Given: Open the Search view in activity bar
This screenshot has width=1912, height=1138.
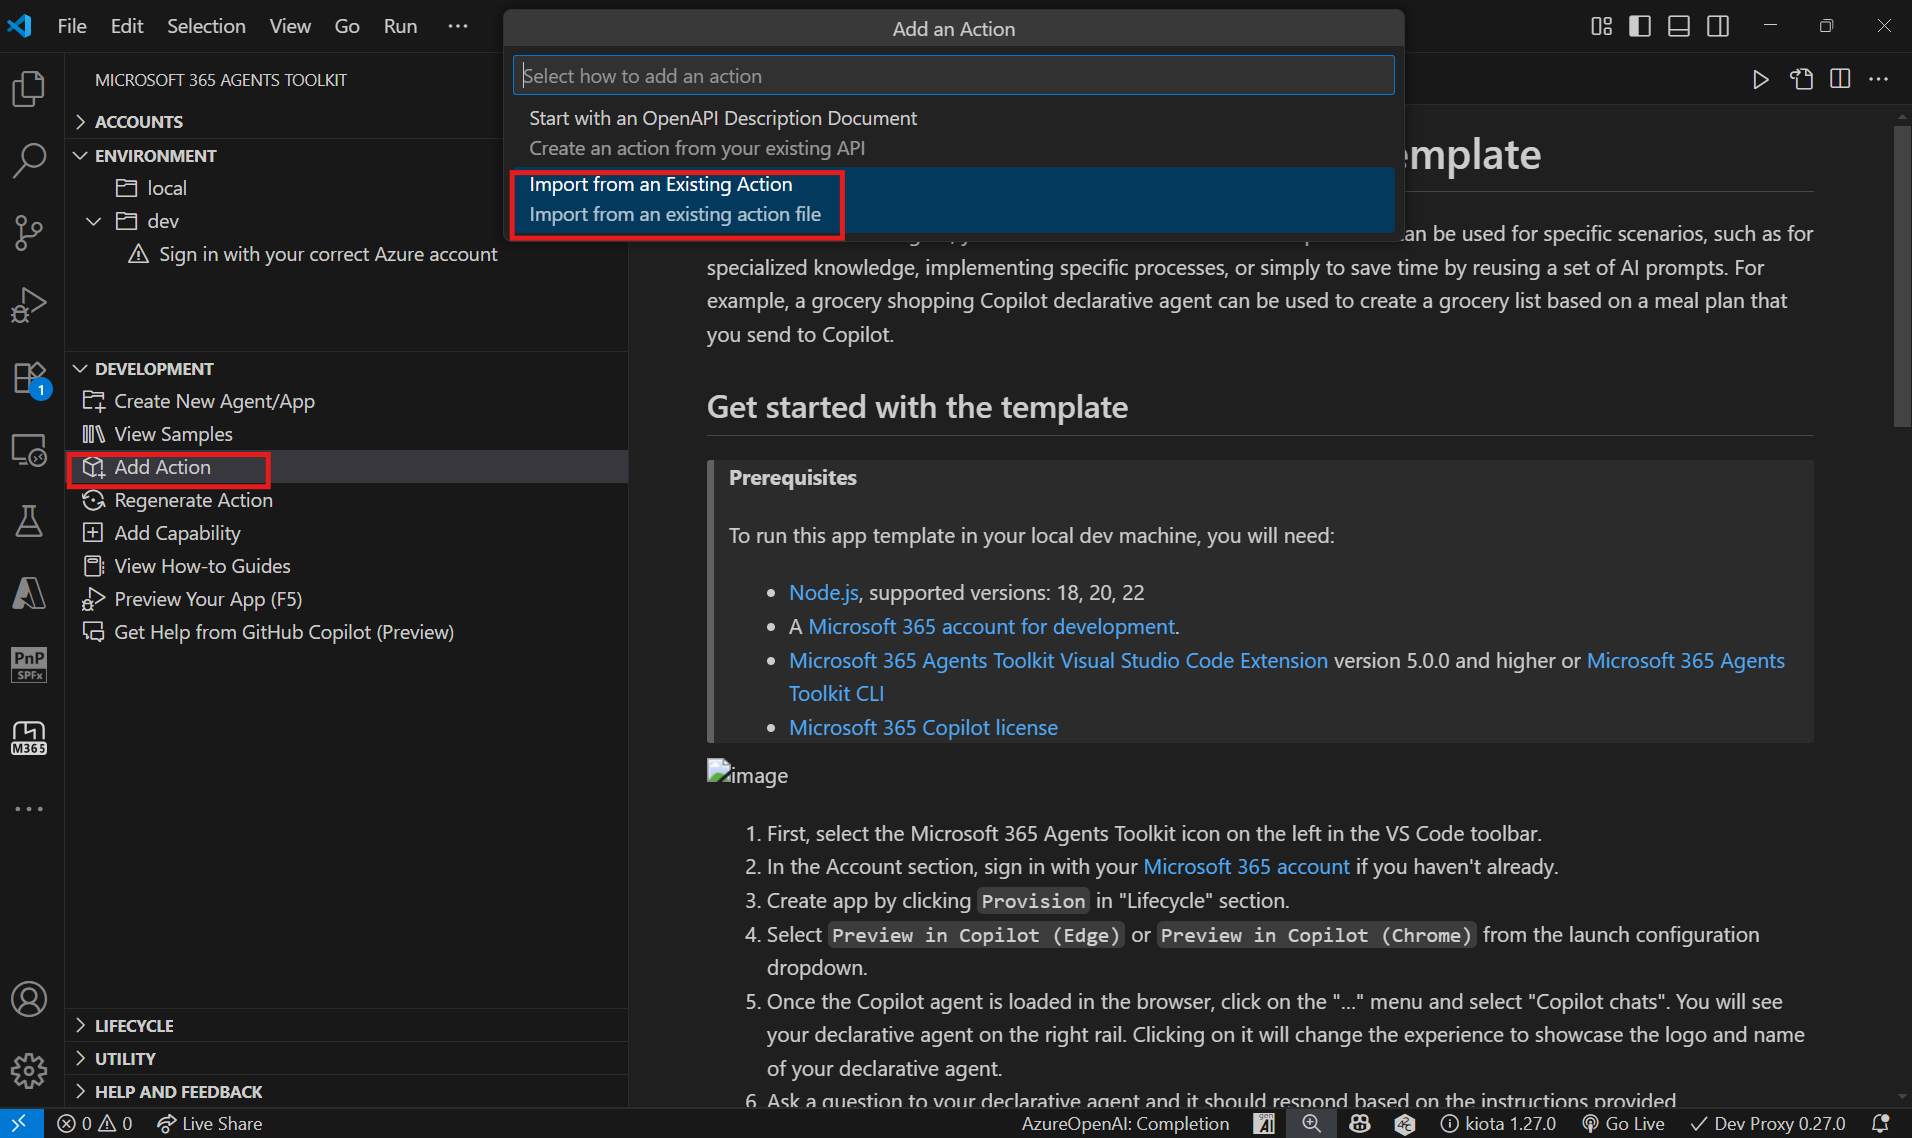Looking at the screenshot, I should 29,160.
